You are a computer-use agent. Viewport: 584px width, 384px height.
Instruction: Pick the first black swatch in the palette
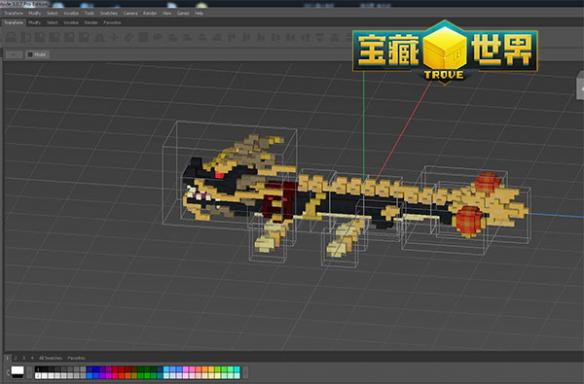pyautogui.click(x=38, y=369)
